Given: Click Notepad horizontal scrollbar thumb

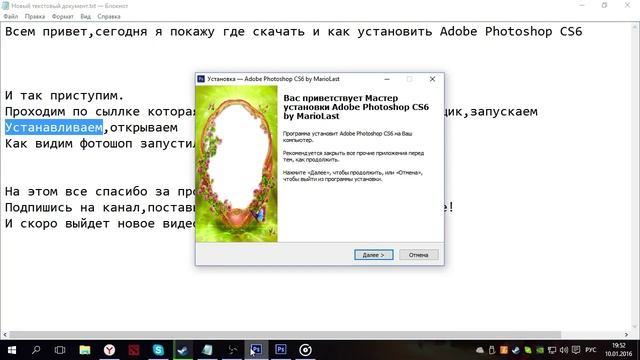Looking at the screenshot, I should pyautogui.click(x=285, y=335).
